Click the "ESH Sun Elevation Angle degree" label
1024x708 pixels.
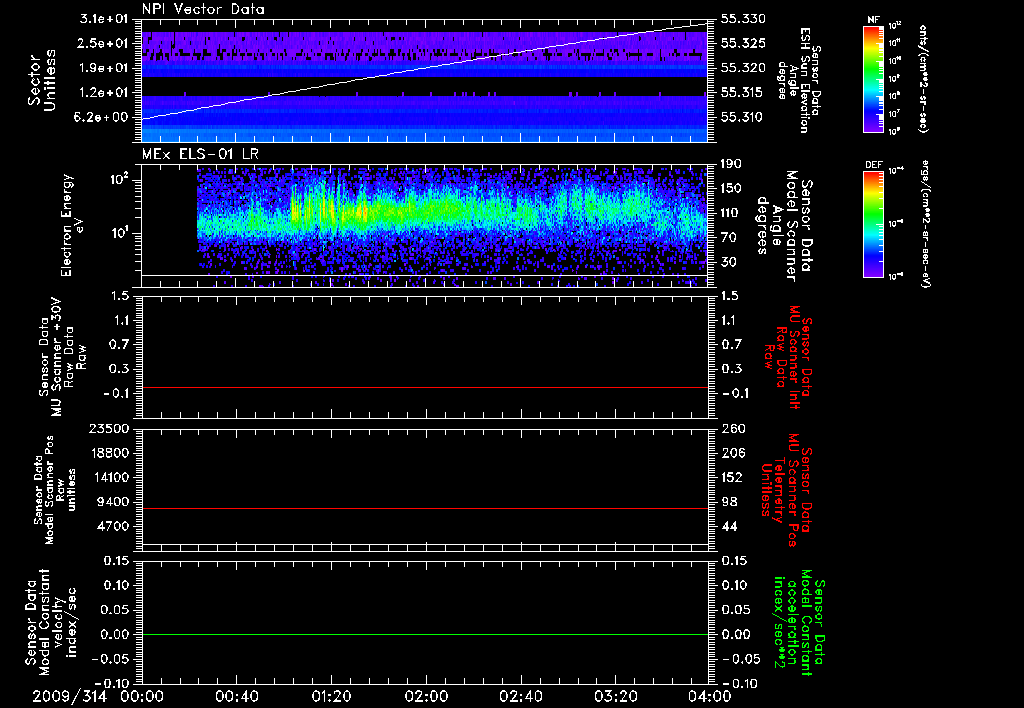click(798, 80)
